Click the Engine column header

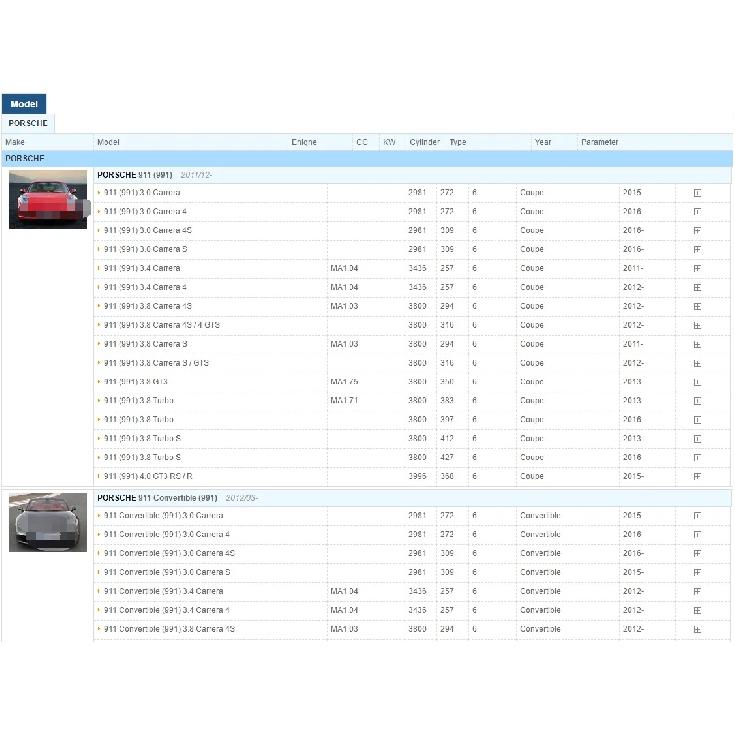pyautogui.click(x=304, y=142)
